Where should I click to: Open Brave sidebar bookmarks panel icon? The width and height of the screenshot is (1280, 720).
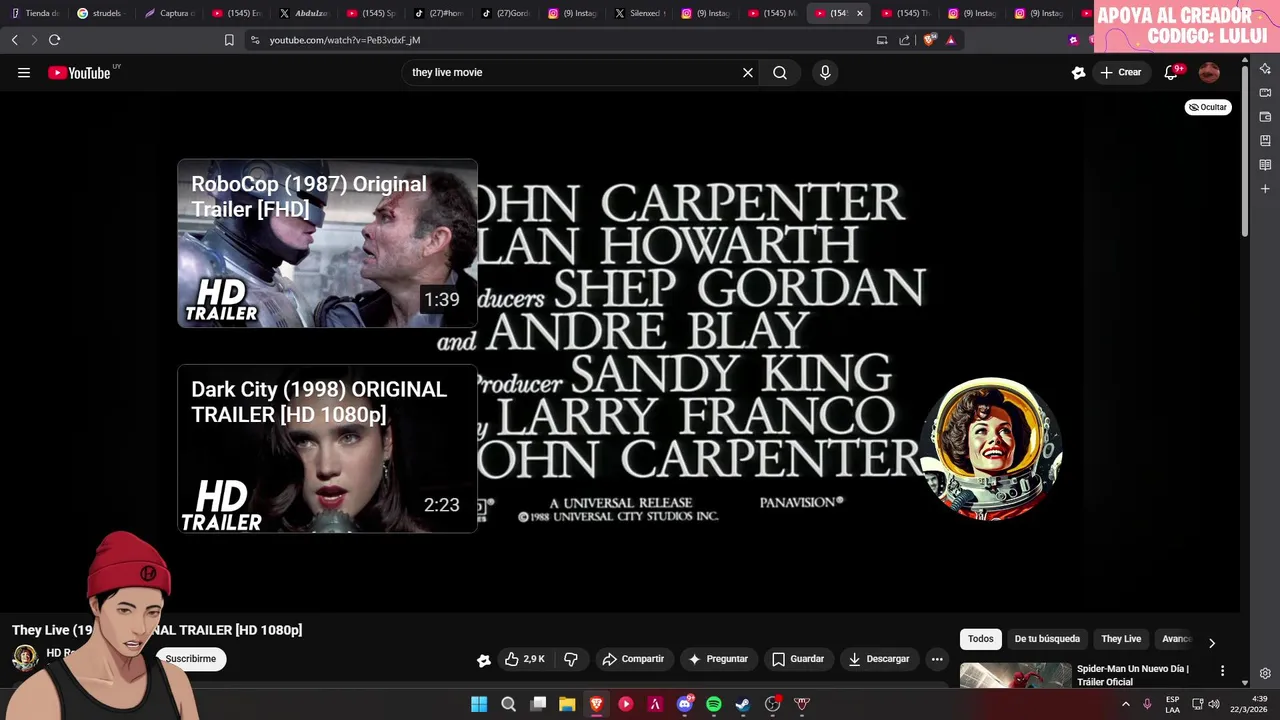pos(1265,141)
